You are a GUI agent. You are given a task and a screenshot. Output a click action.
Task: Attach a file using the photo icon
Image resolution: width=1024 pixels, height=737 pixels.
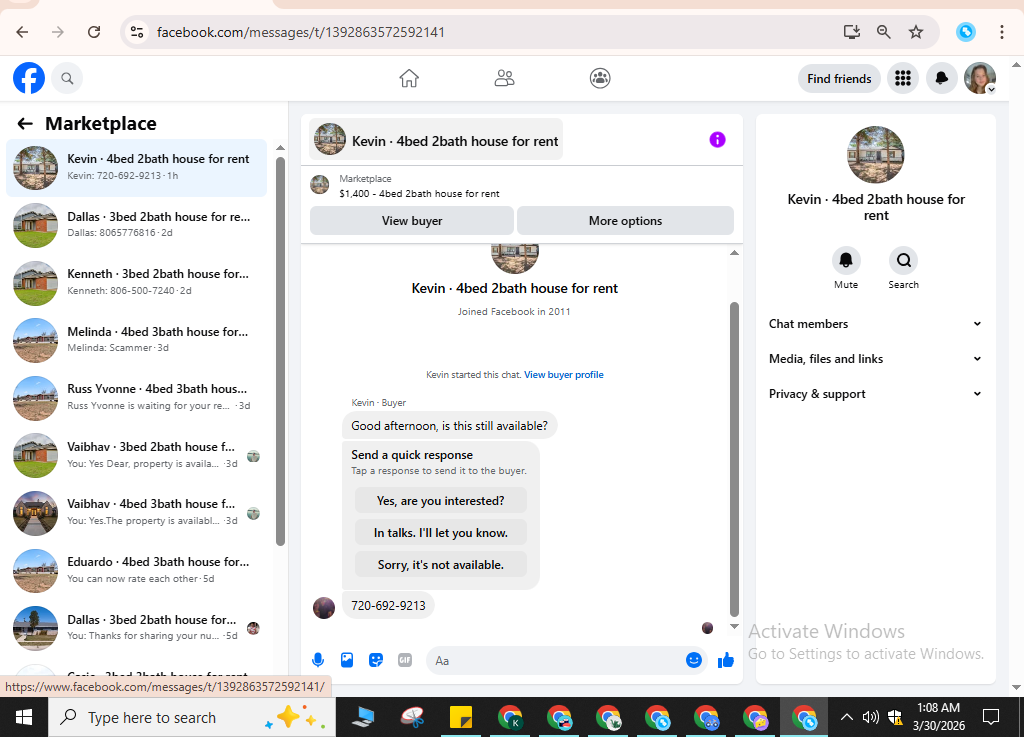(347, 660)
